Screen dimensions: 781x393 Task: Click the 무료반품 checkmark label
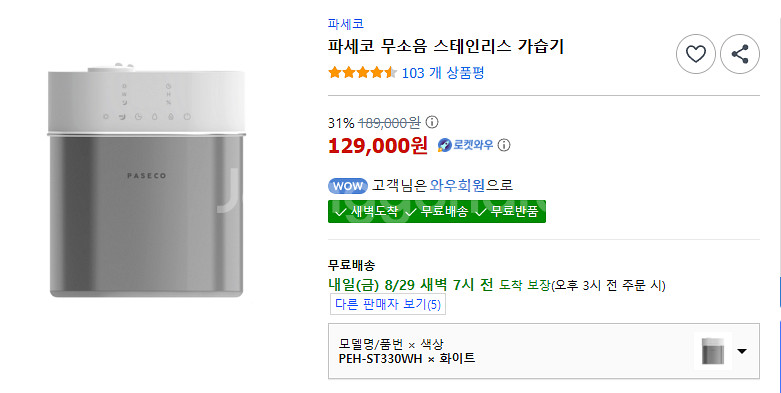coord(507,212)
